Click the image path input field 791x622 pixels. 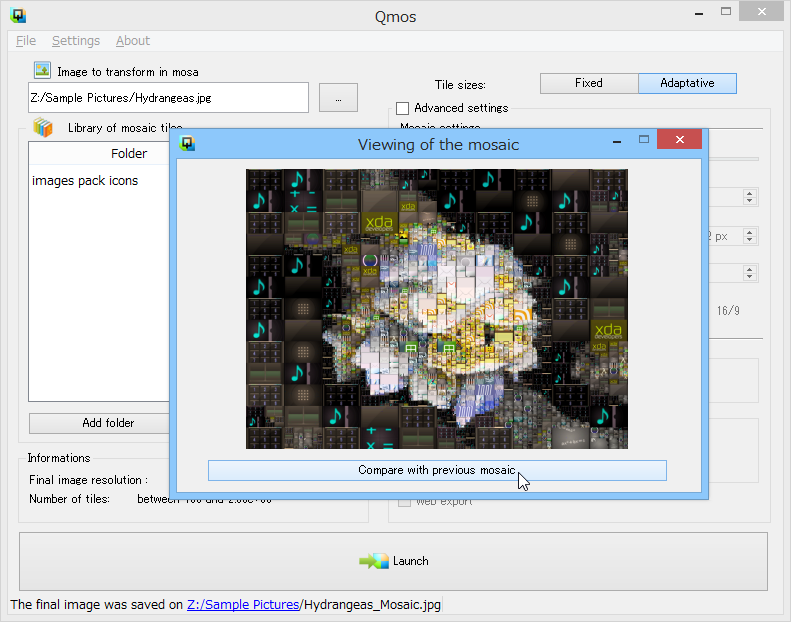click(168, 98)
